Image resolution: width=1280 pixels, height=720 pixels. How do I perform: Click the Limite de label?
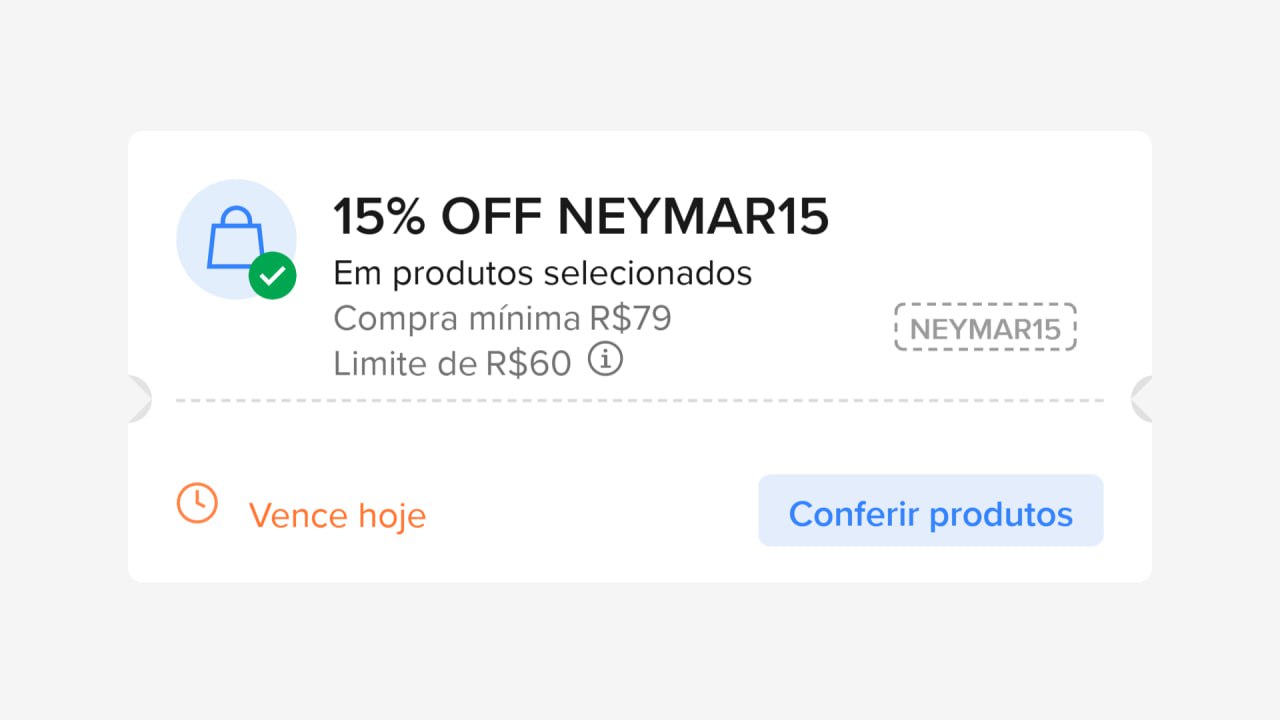click(x=405, y=363)
